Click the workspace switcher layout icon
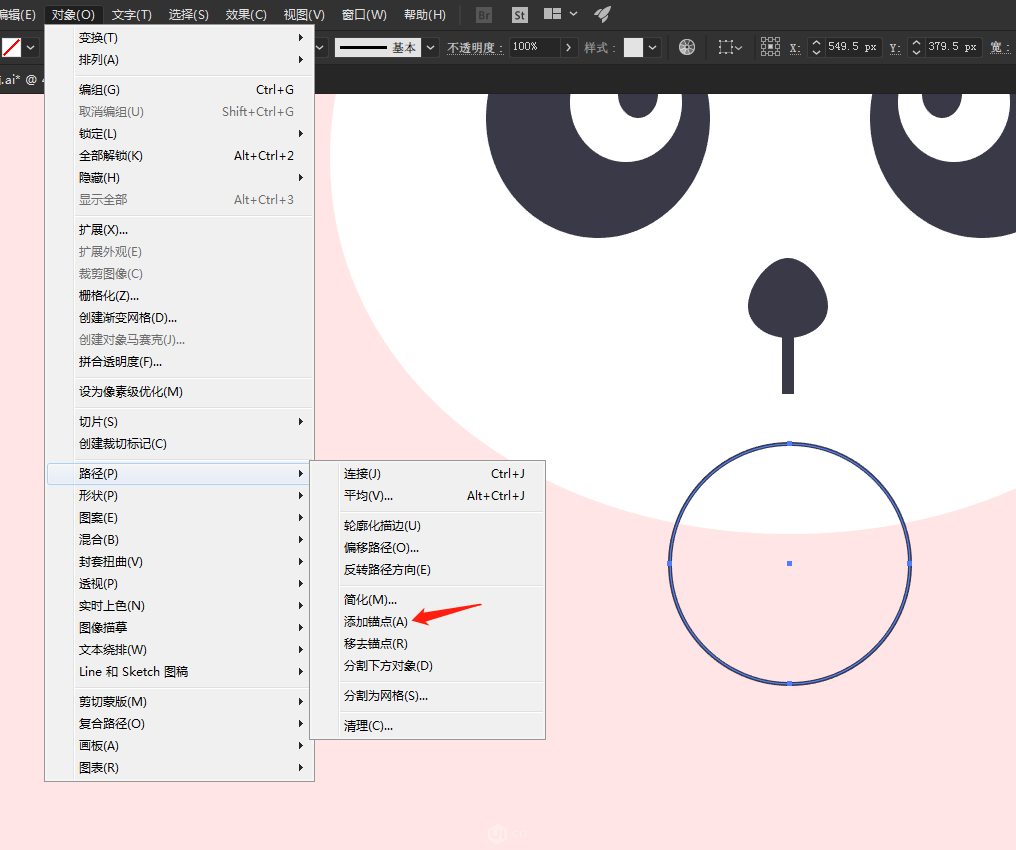Screen dimensions: 1016x850 [553, 14]
